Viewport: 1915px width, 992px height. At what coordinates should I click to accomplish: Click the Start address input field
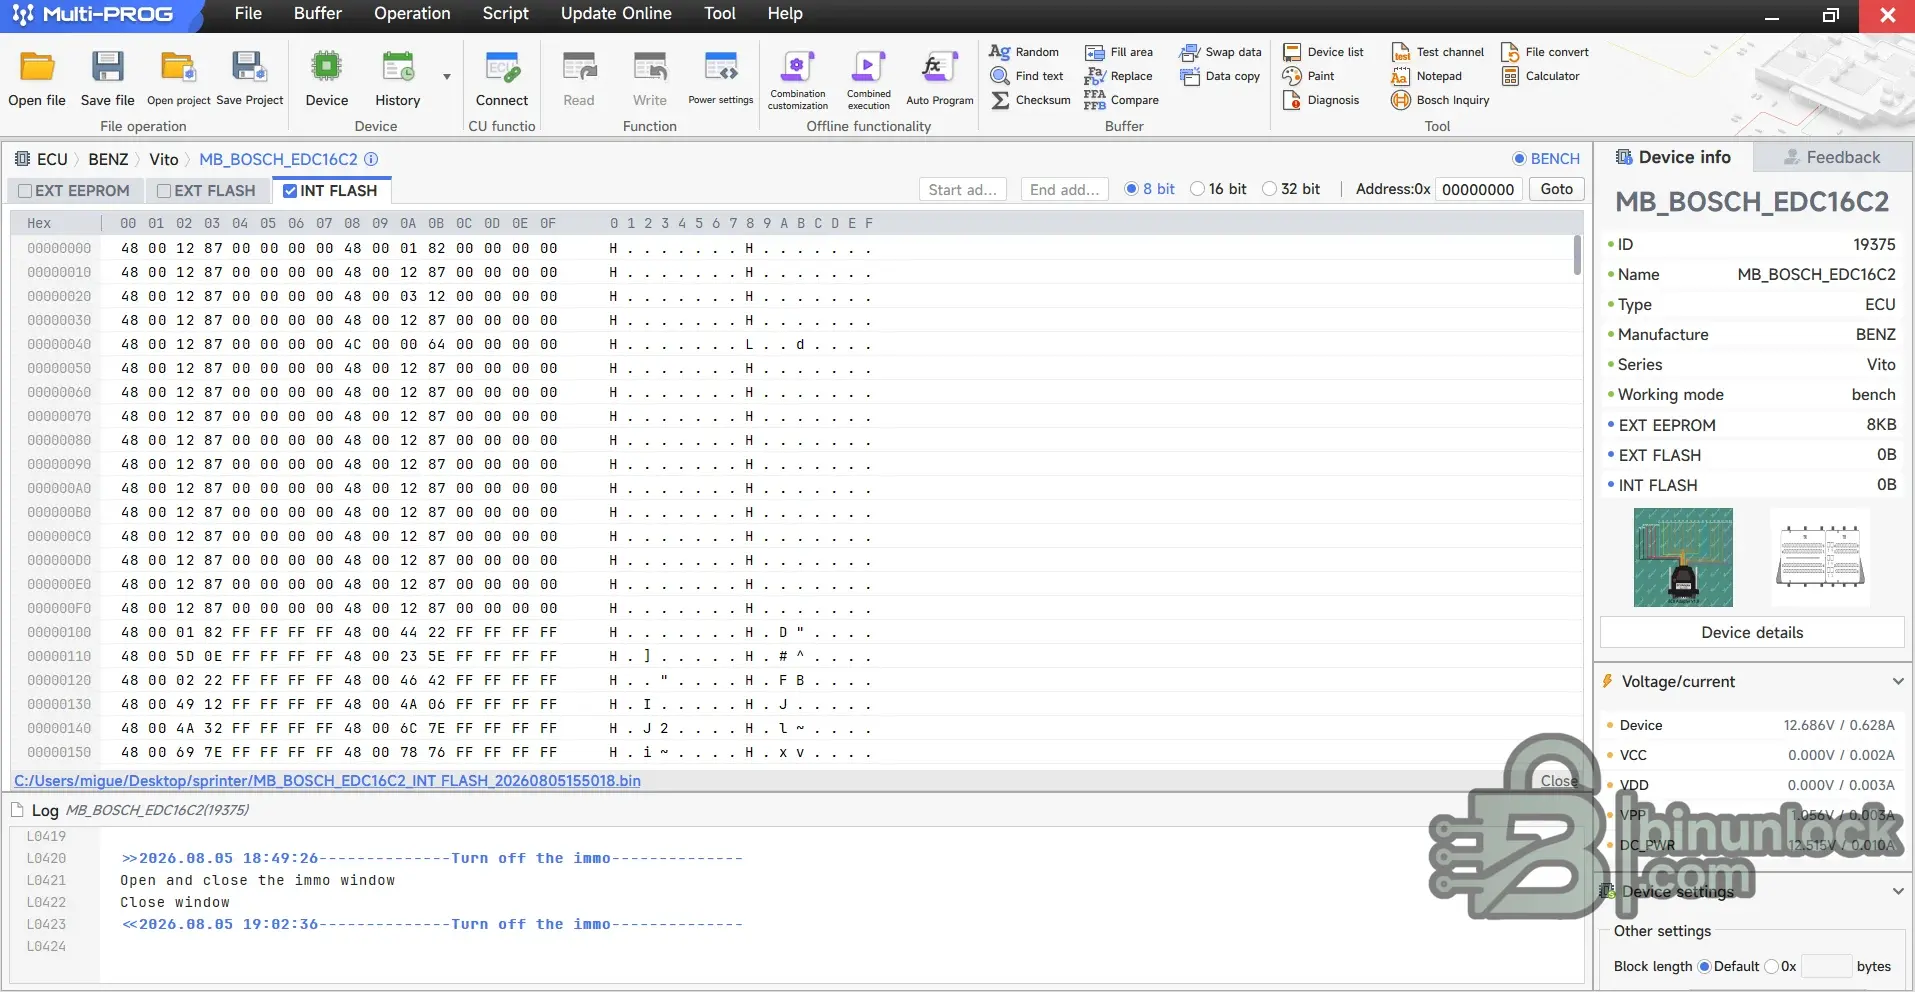coord(962,190)
